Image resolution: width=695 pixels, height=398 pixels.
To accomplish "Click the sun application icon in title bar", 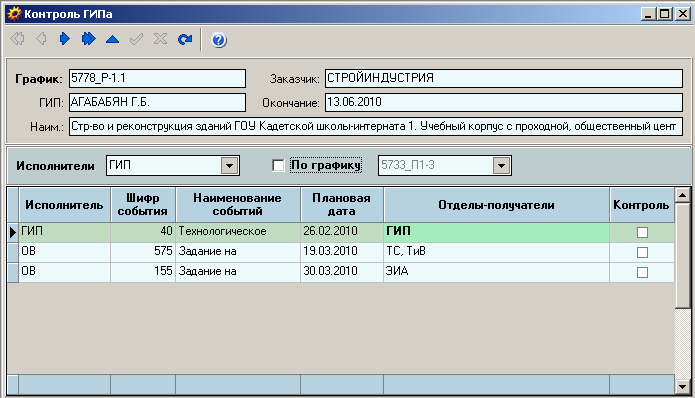I will 14,14.
